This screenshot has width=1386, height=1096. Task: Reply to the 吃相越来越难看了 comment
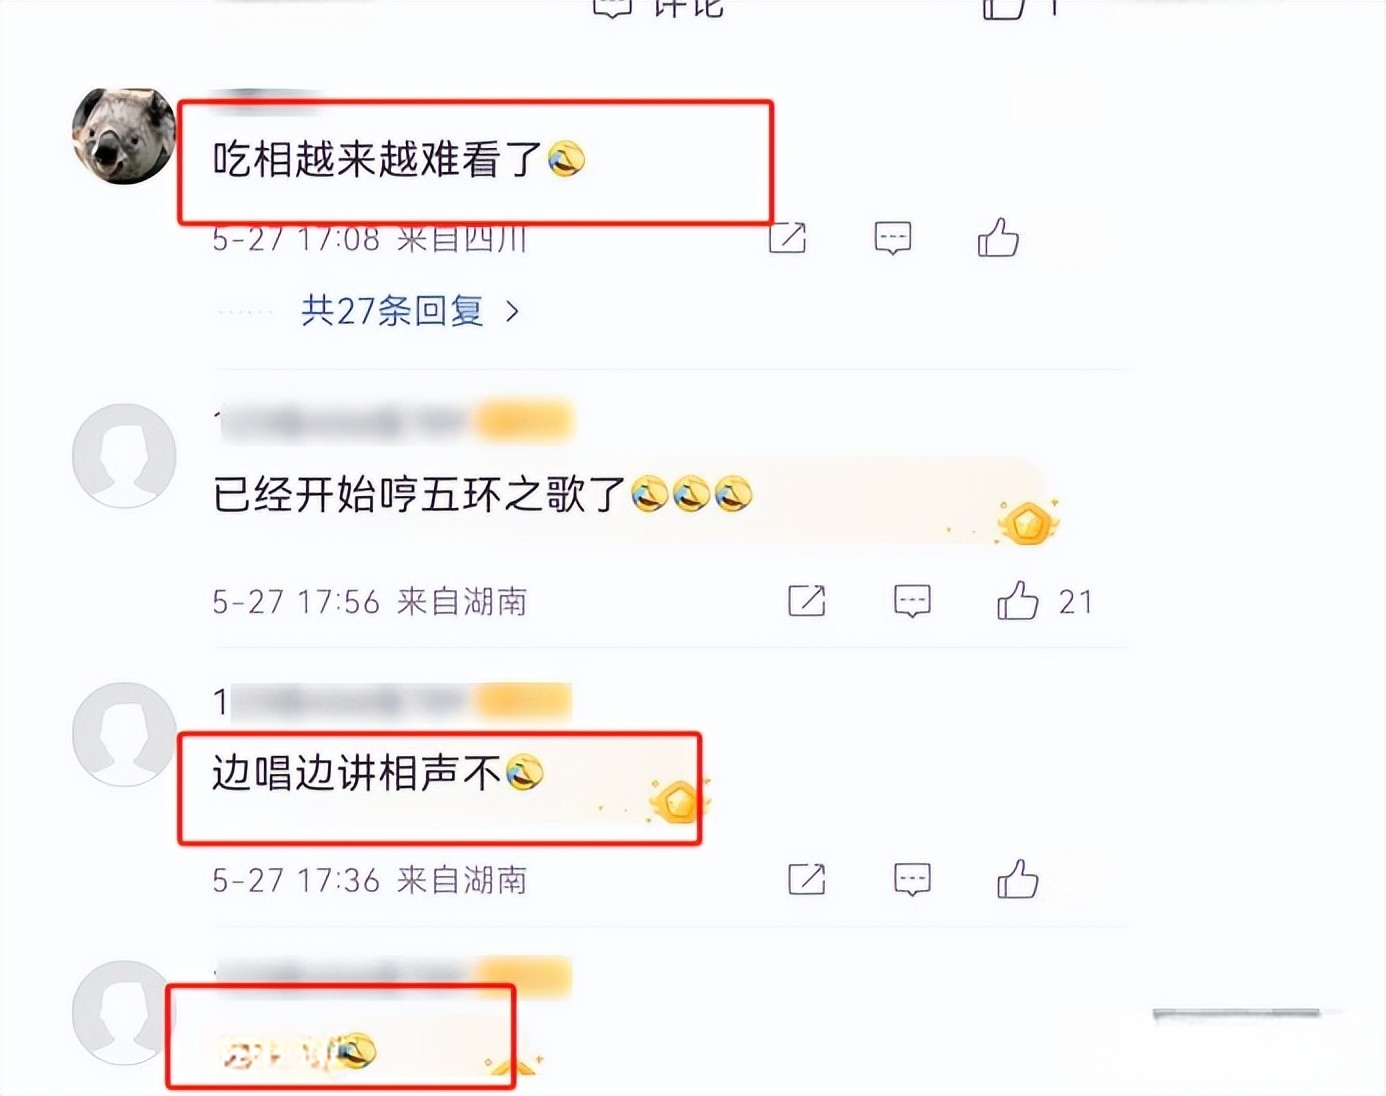(x=892, y=238)
